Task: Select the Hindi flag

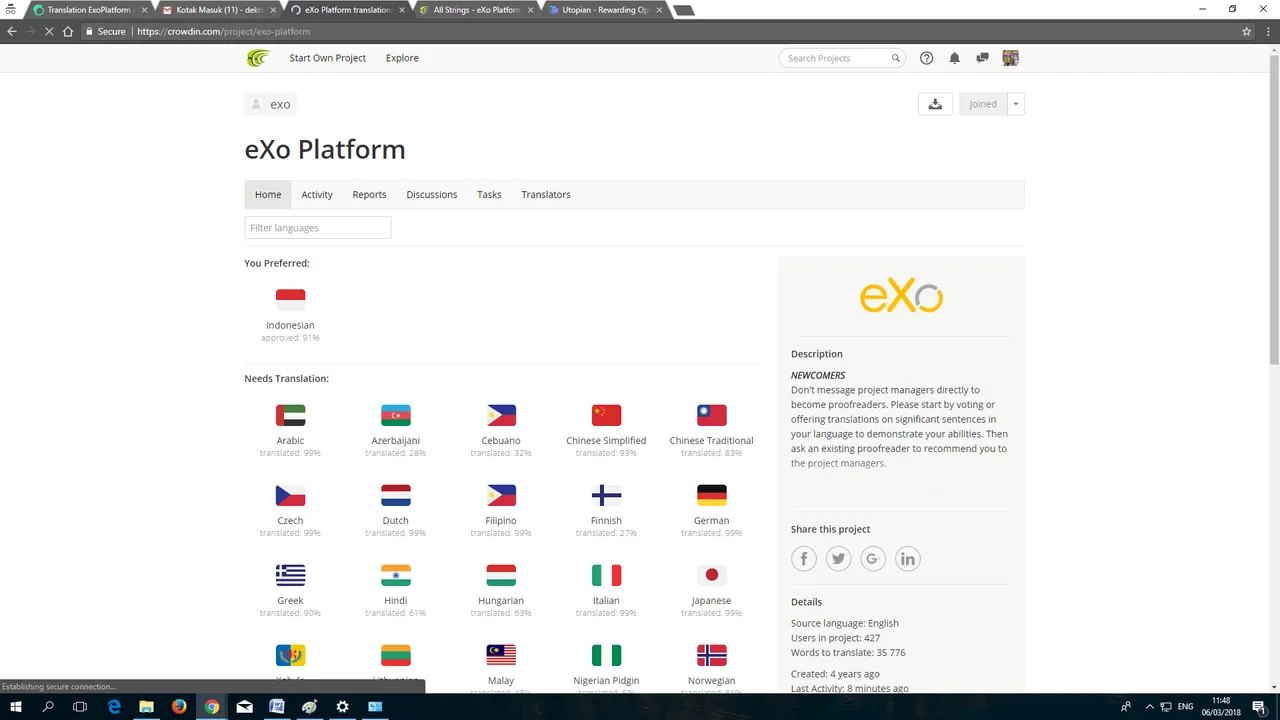Action: click(x=396, y=575)
